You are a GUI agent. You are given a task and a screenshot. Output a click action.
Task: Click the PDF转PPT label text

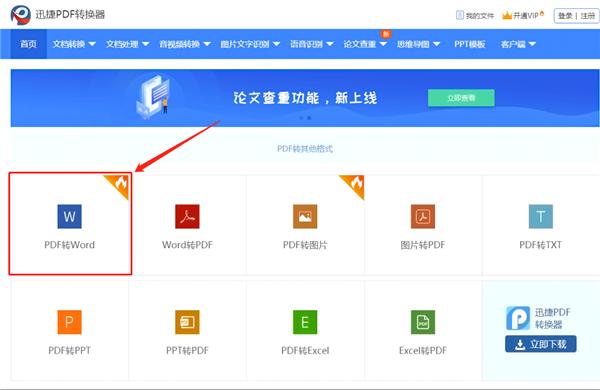point(69,351)
